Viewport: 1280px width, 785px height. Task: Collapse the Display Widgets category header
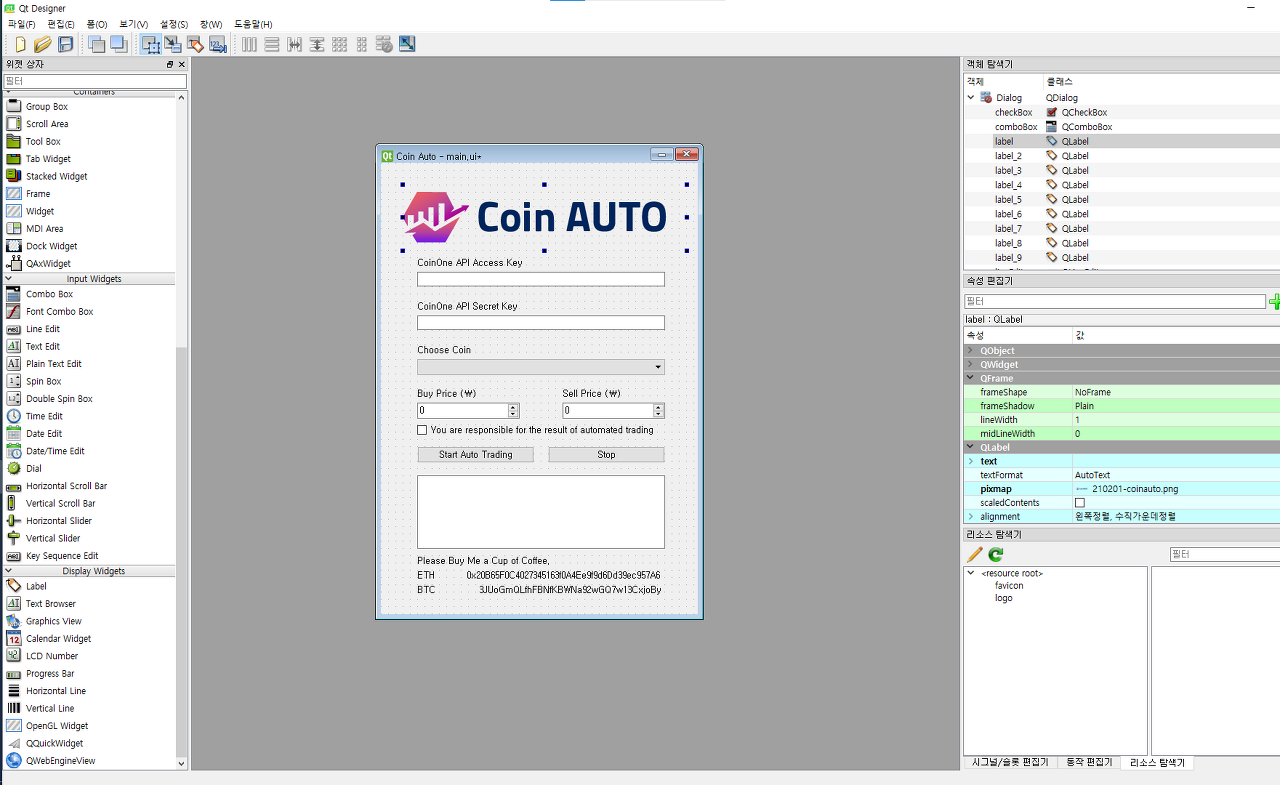pyautogui.click(x=92, y=571)
